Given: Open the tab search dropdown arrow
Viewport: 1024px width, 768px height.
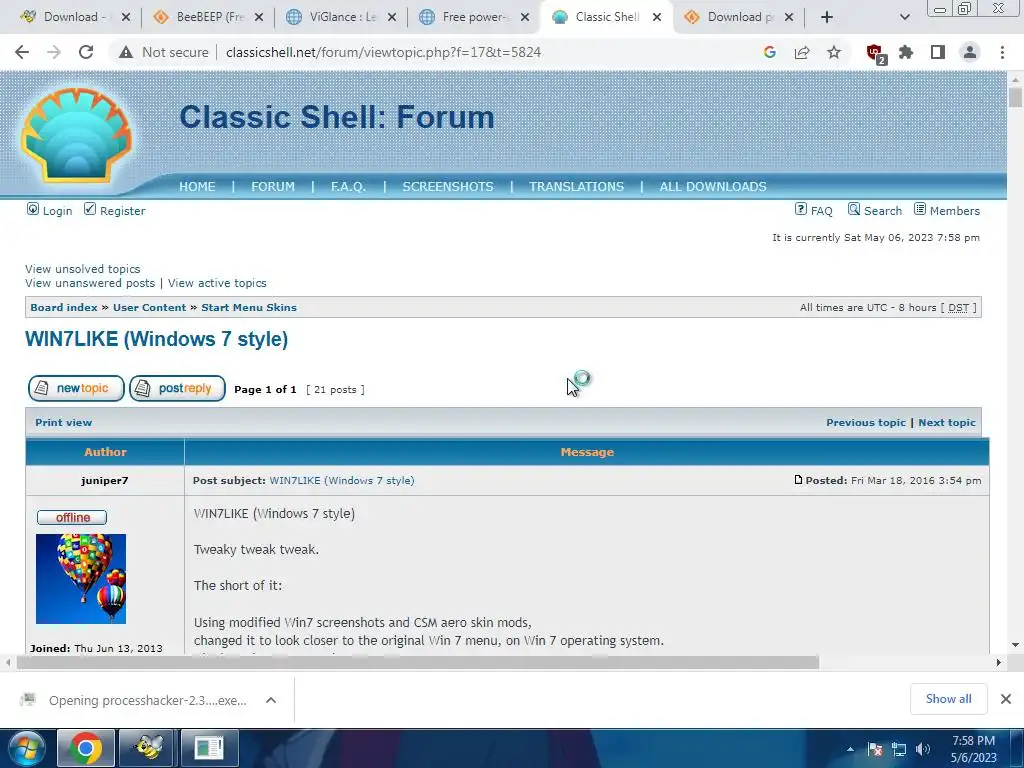Looking at the screenshot, I should [x=904, y=17].
